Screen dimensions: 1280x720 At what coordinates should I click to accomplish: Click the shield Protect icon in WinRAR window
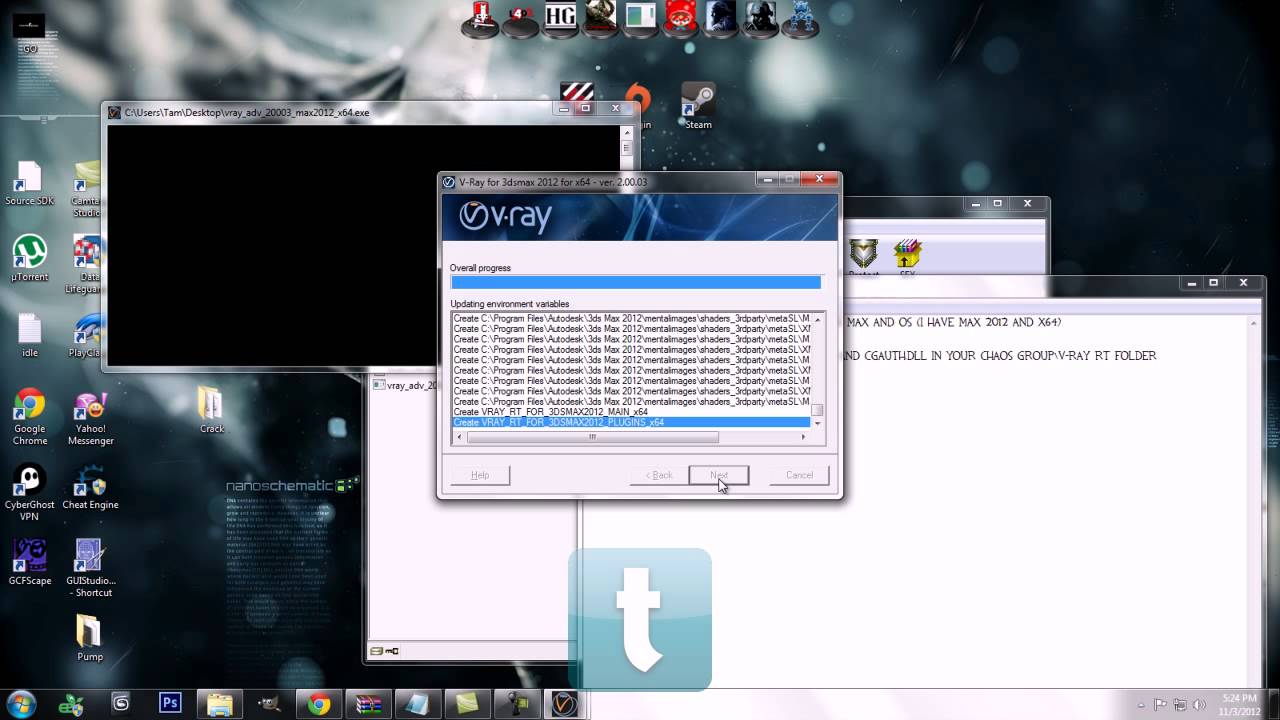click(863, 258)
